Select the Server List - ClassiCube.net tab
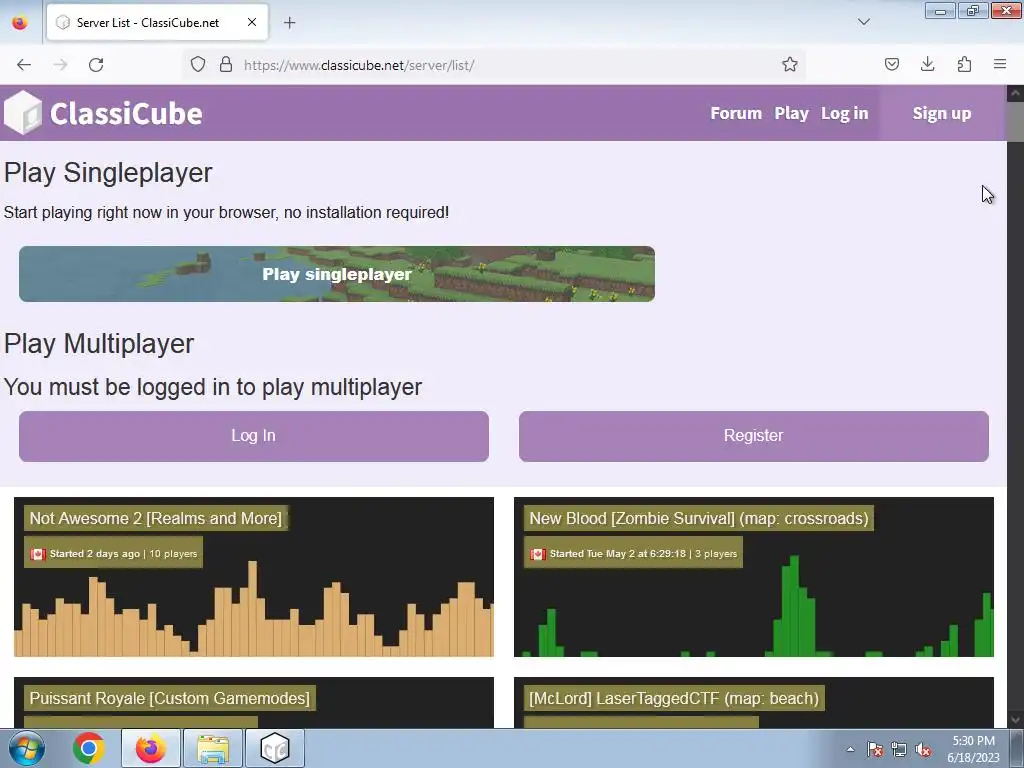The image size is (1024, 768). [157, 23]
